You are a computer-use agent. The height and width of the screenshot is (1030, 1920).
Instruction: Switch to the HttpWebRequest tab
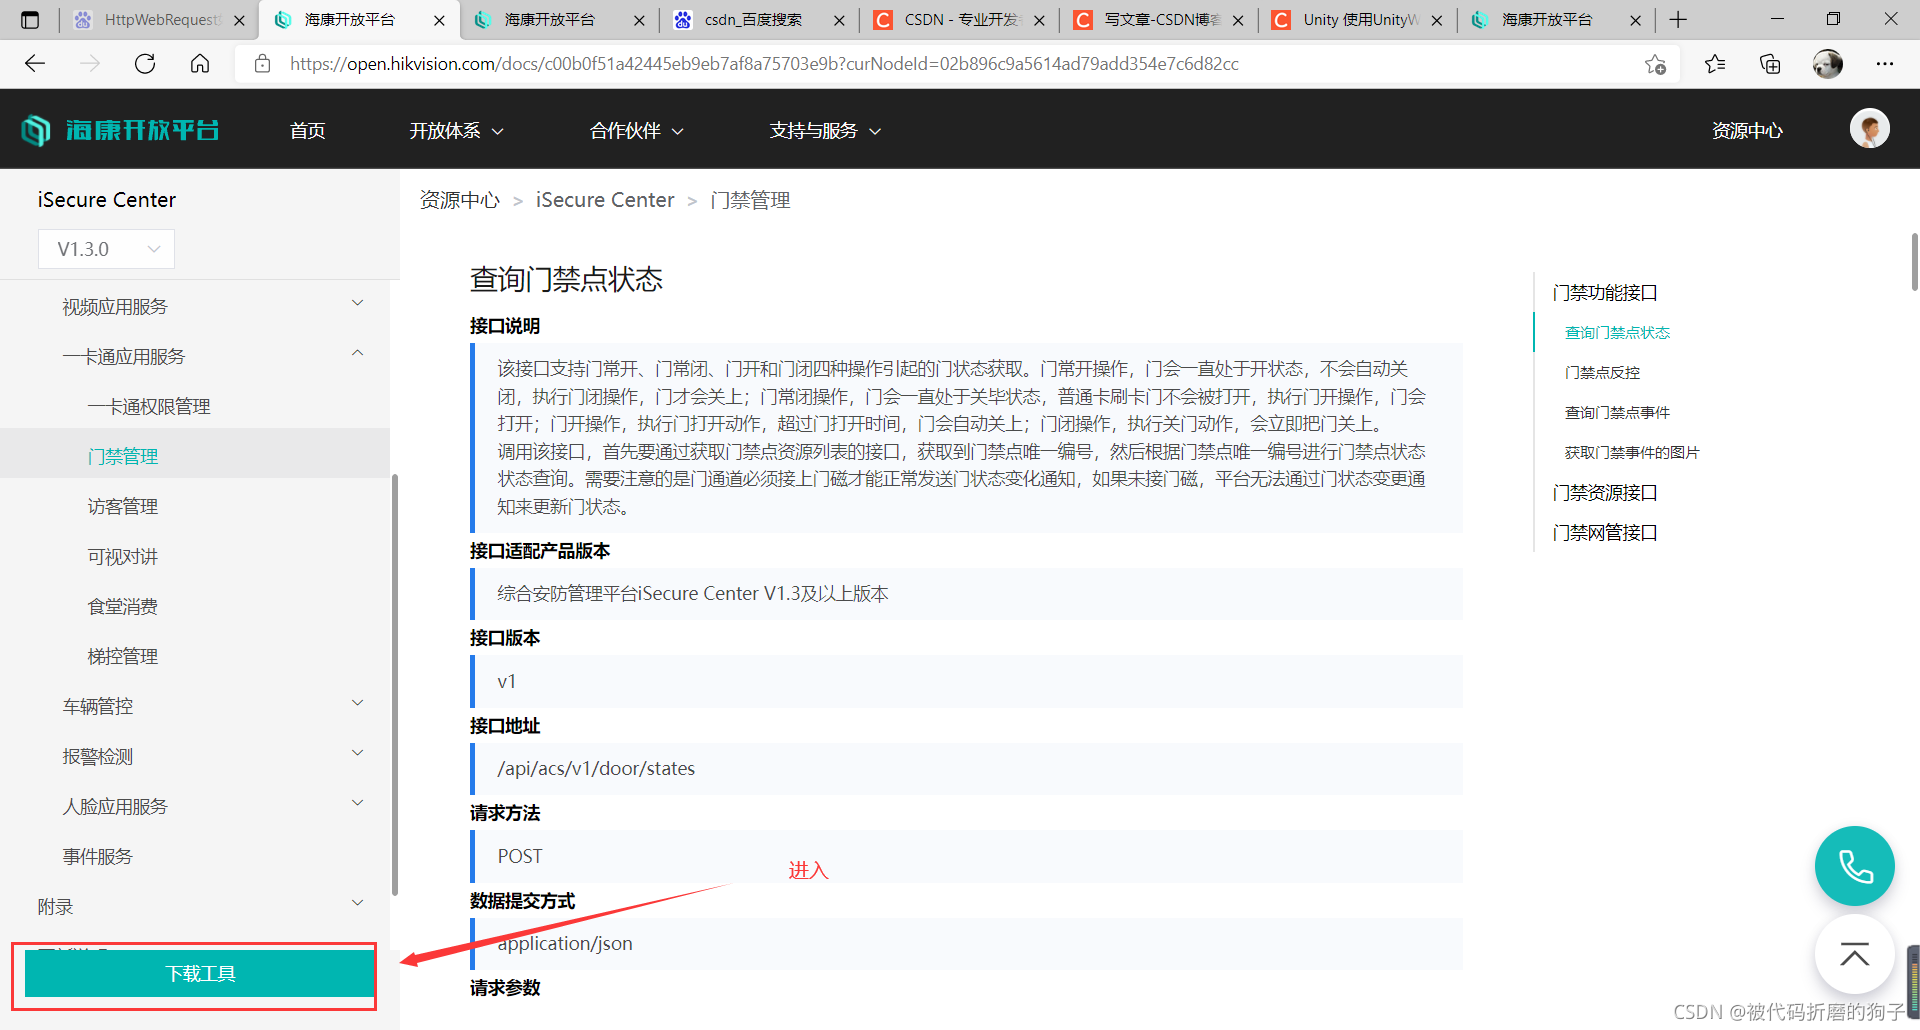160,20
